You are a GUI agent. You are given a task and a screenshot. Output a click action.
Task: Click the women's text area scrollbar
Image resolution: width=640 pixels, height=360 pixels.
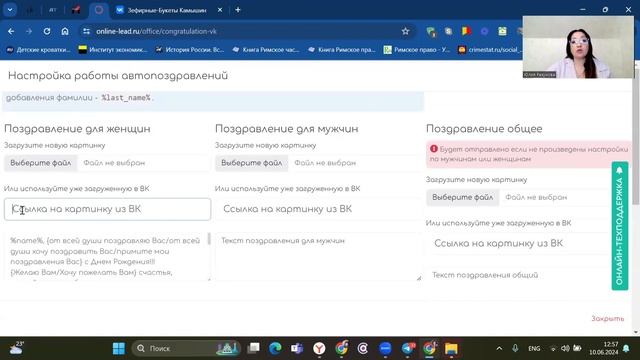click(209, 239)
